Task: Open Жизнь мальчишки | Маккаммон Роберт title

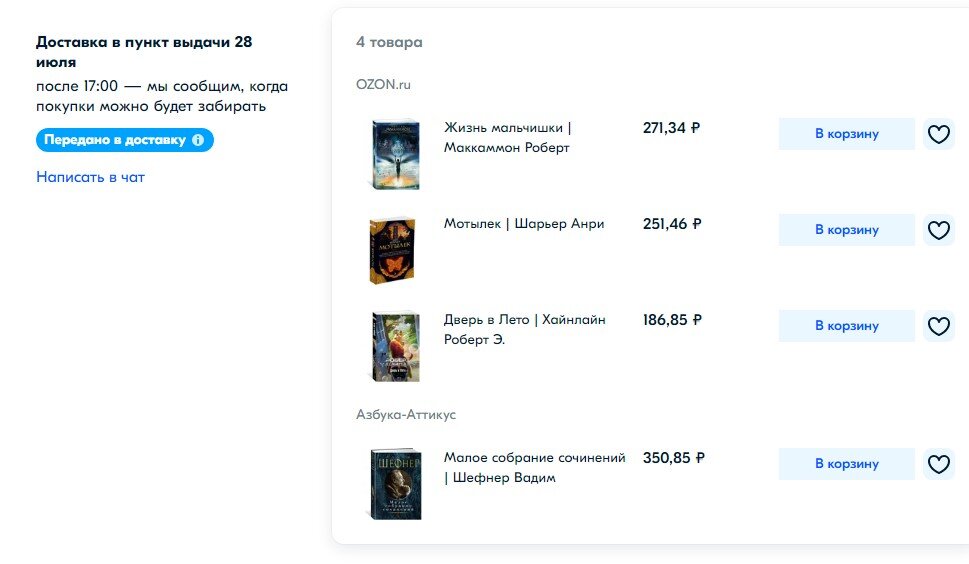Action: pos(507,138)
